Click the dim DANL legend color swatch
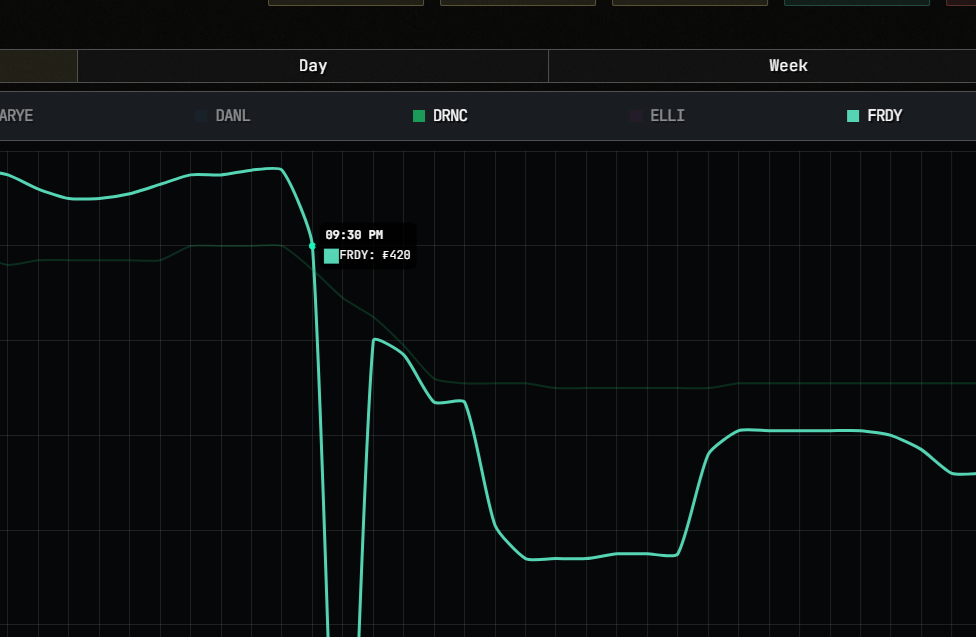976x637 pixels. coord(201,116)
